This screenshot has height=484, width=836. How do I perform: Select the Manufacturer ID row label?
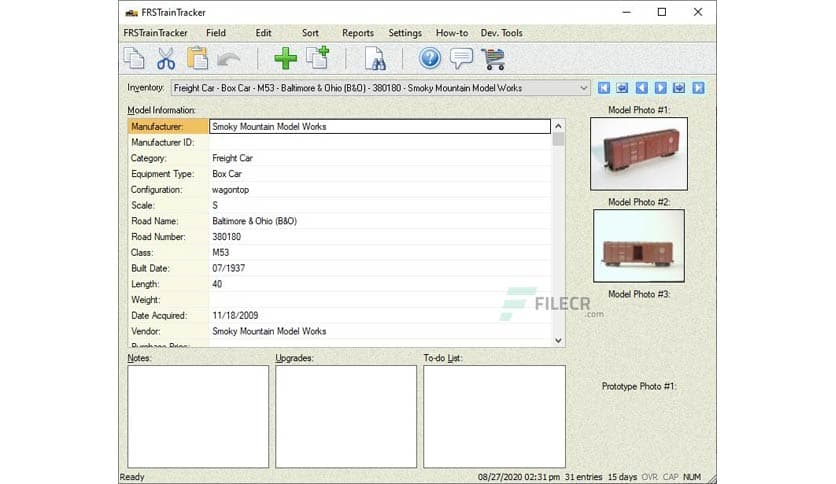click(x=163, y=142)
